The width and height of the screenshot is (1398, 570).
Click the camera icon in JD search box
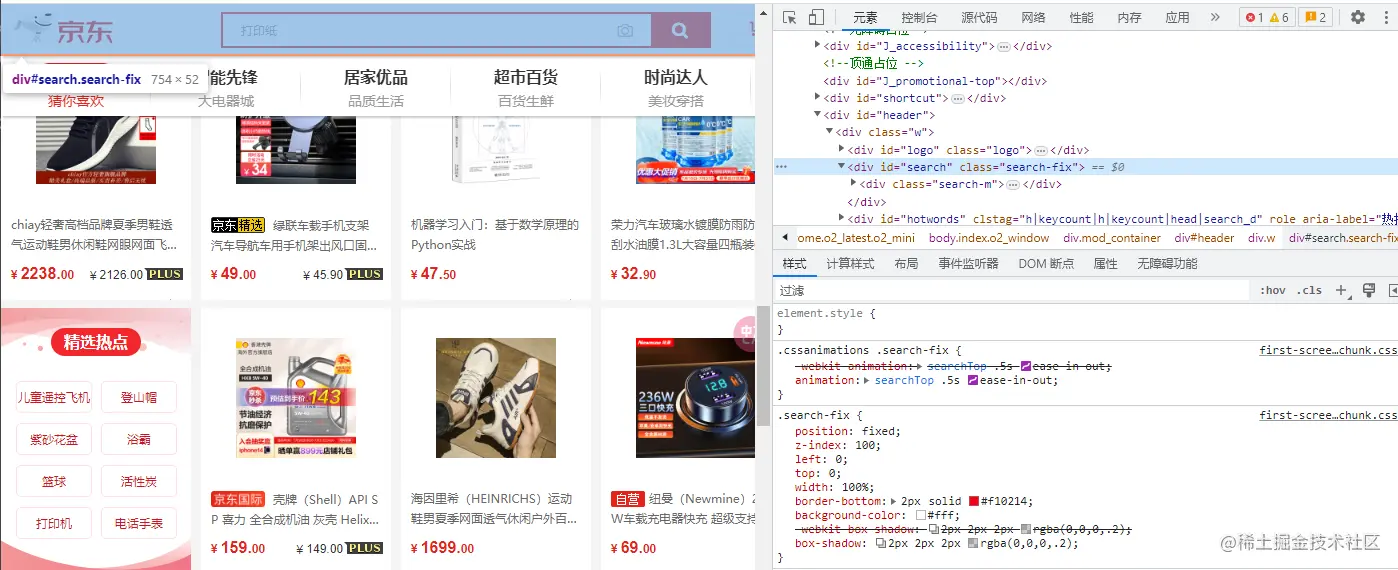[x=625, y=31]
